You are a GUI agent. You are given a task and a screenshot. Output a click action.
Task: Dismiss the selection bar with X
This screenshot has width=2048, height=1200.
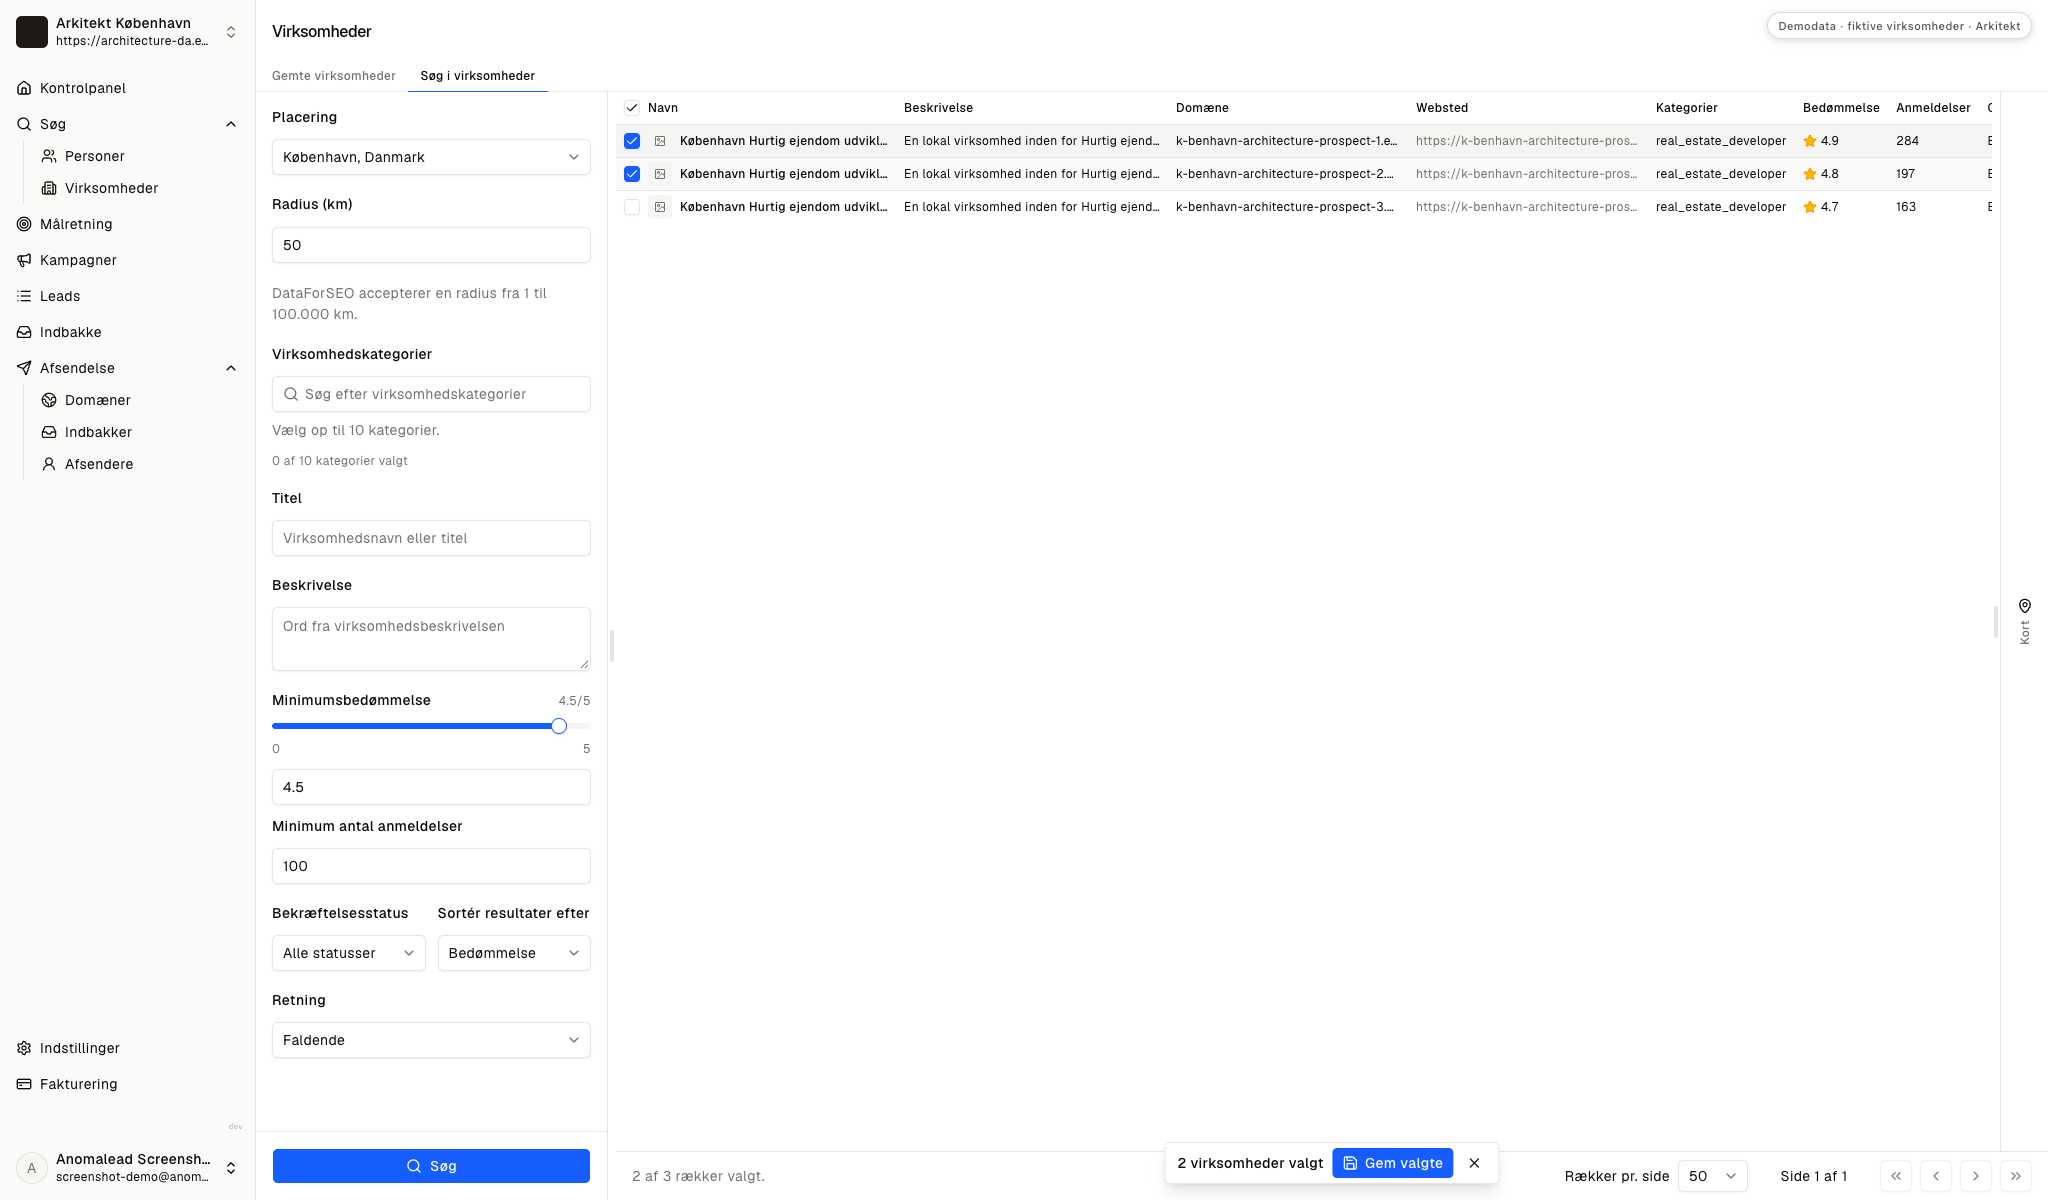tap(1474, 1163)
